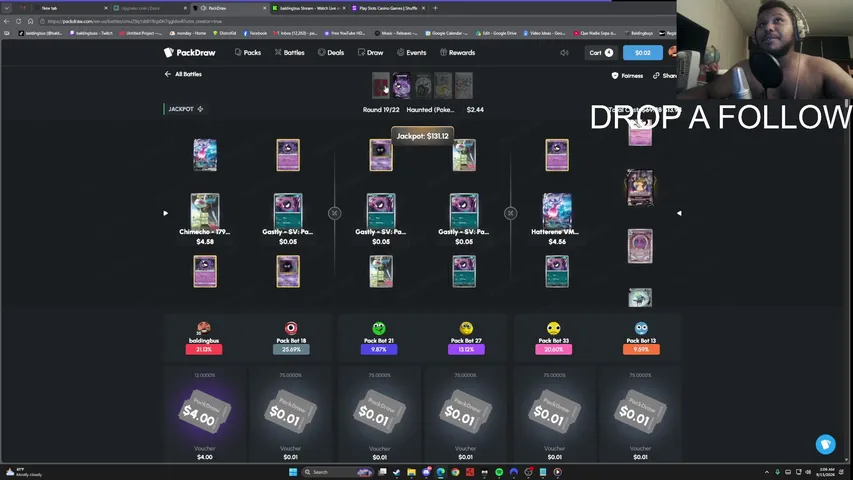Screen dimensions: 853x480
Task: Click the right spinner pointer arrow
Action: pos(679,213)
